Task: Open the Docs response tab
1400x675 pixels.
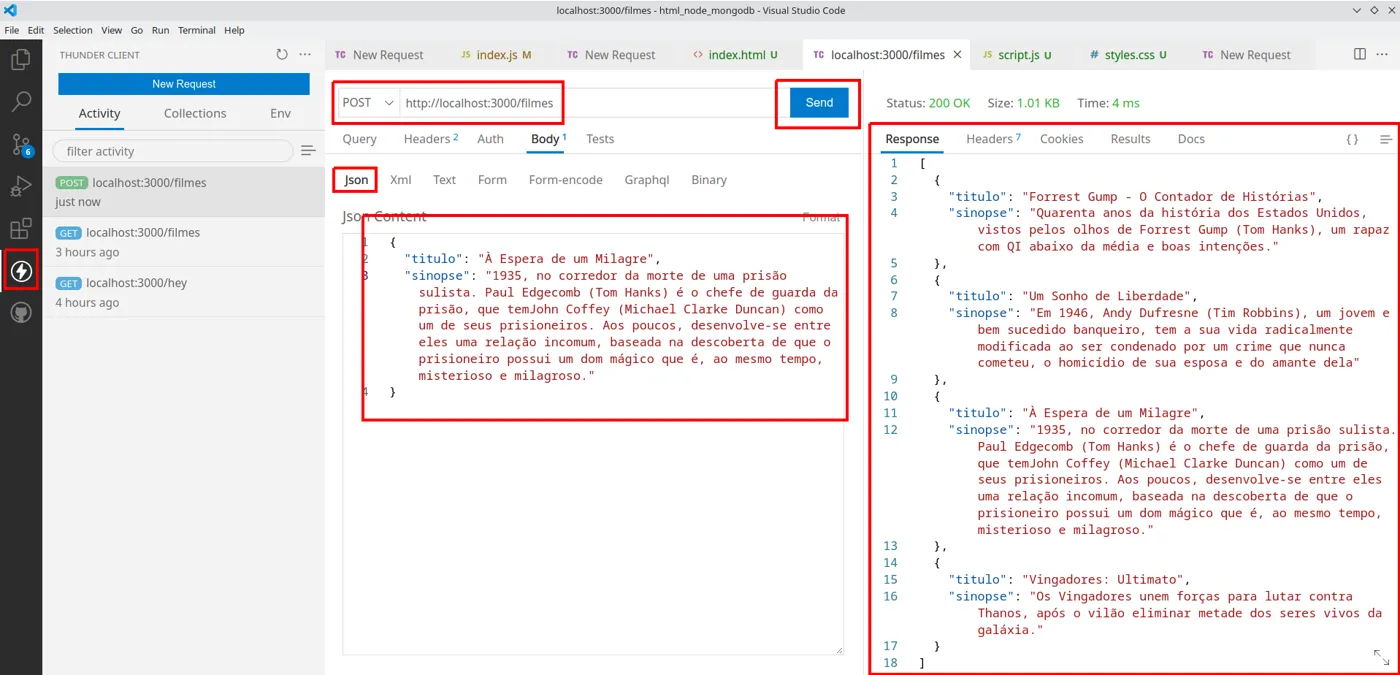Action: pos(1191,139)
